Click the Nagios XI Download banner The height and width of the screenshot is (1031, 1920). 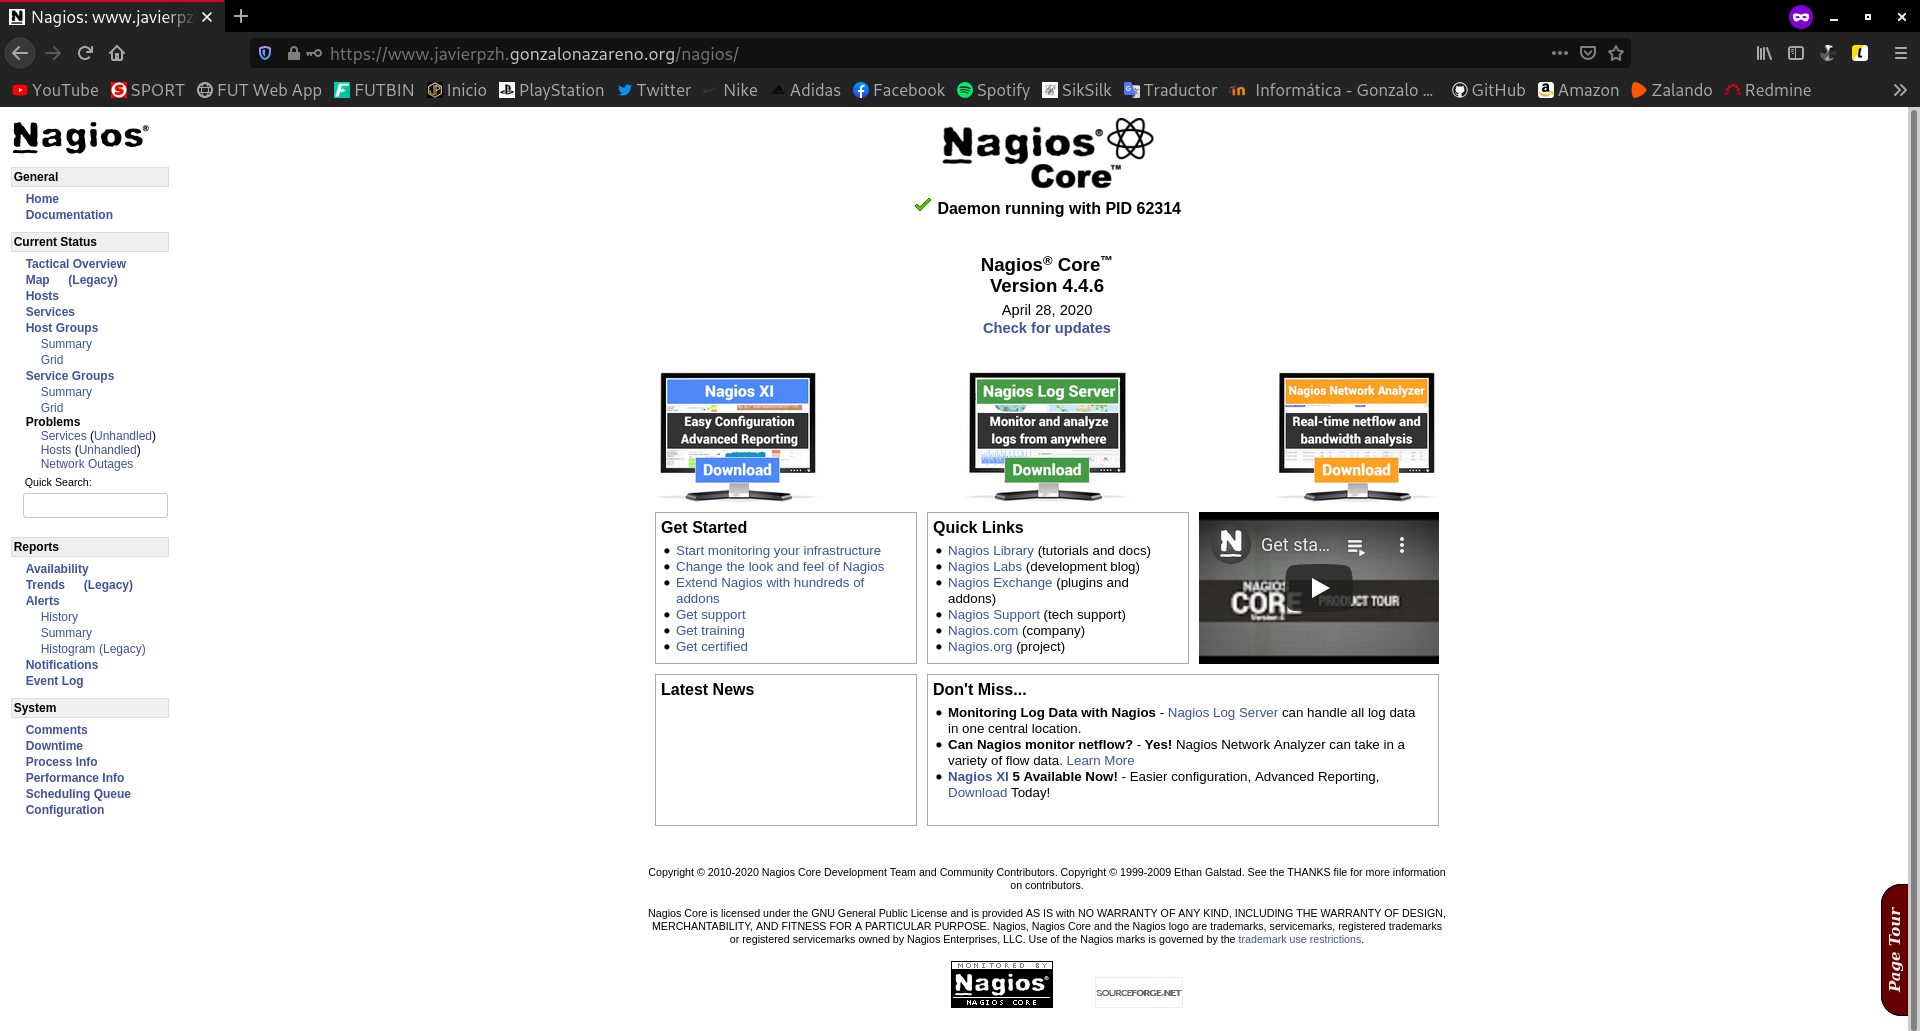(x=737, y=437)
